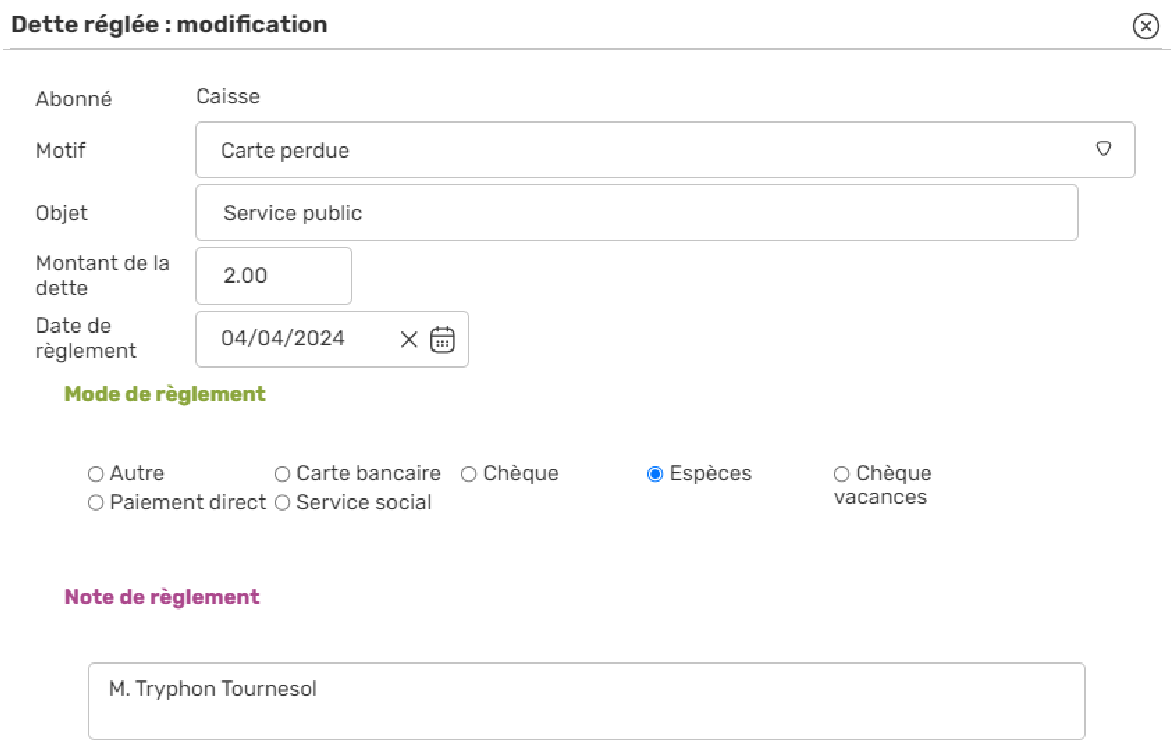The width and height of the screenshot is (1171, 750).
Task: Select Paiement direct radio button
Action: 96,503
